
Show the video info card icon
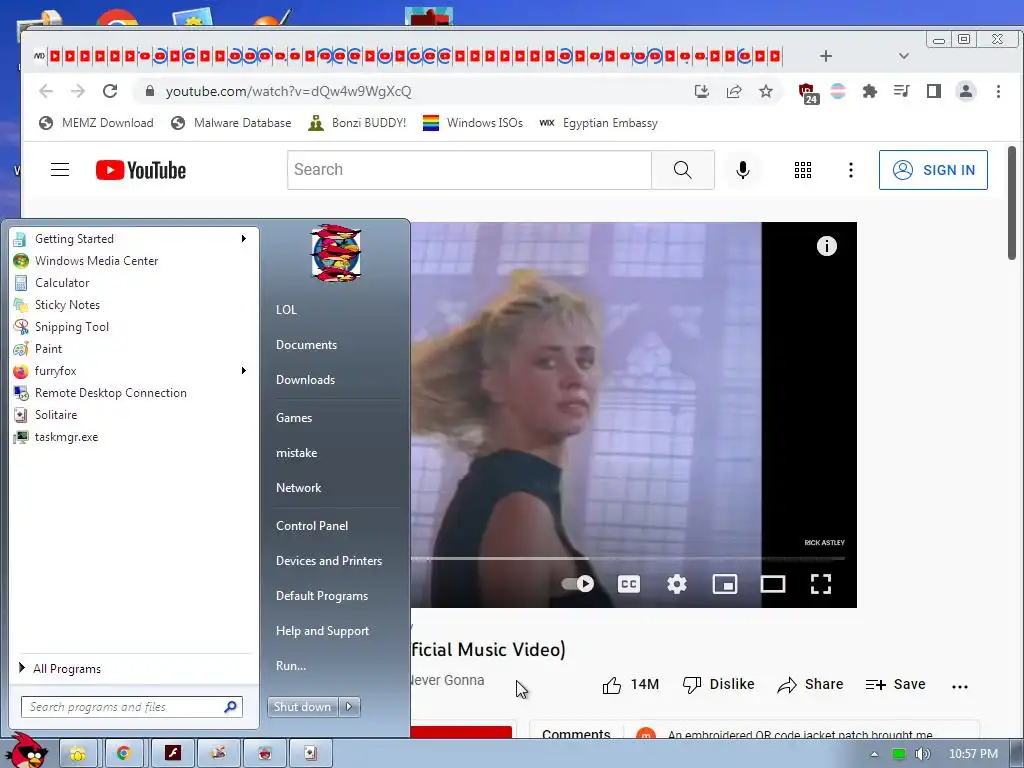pos(827,246)
